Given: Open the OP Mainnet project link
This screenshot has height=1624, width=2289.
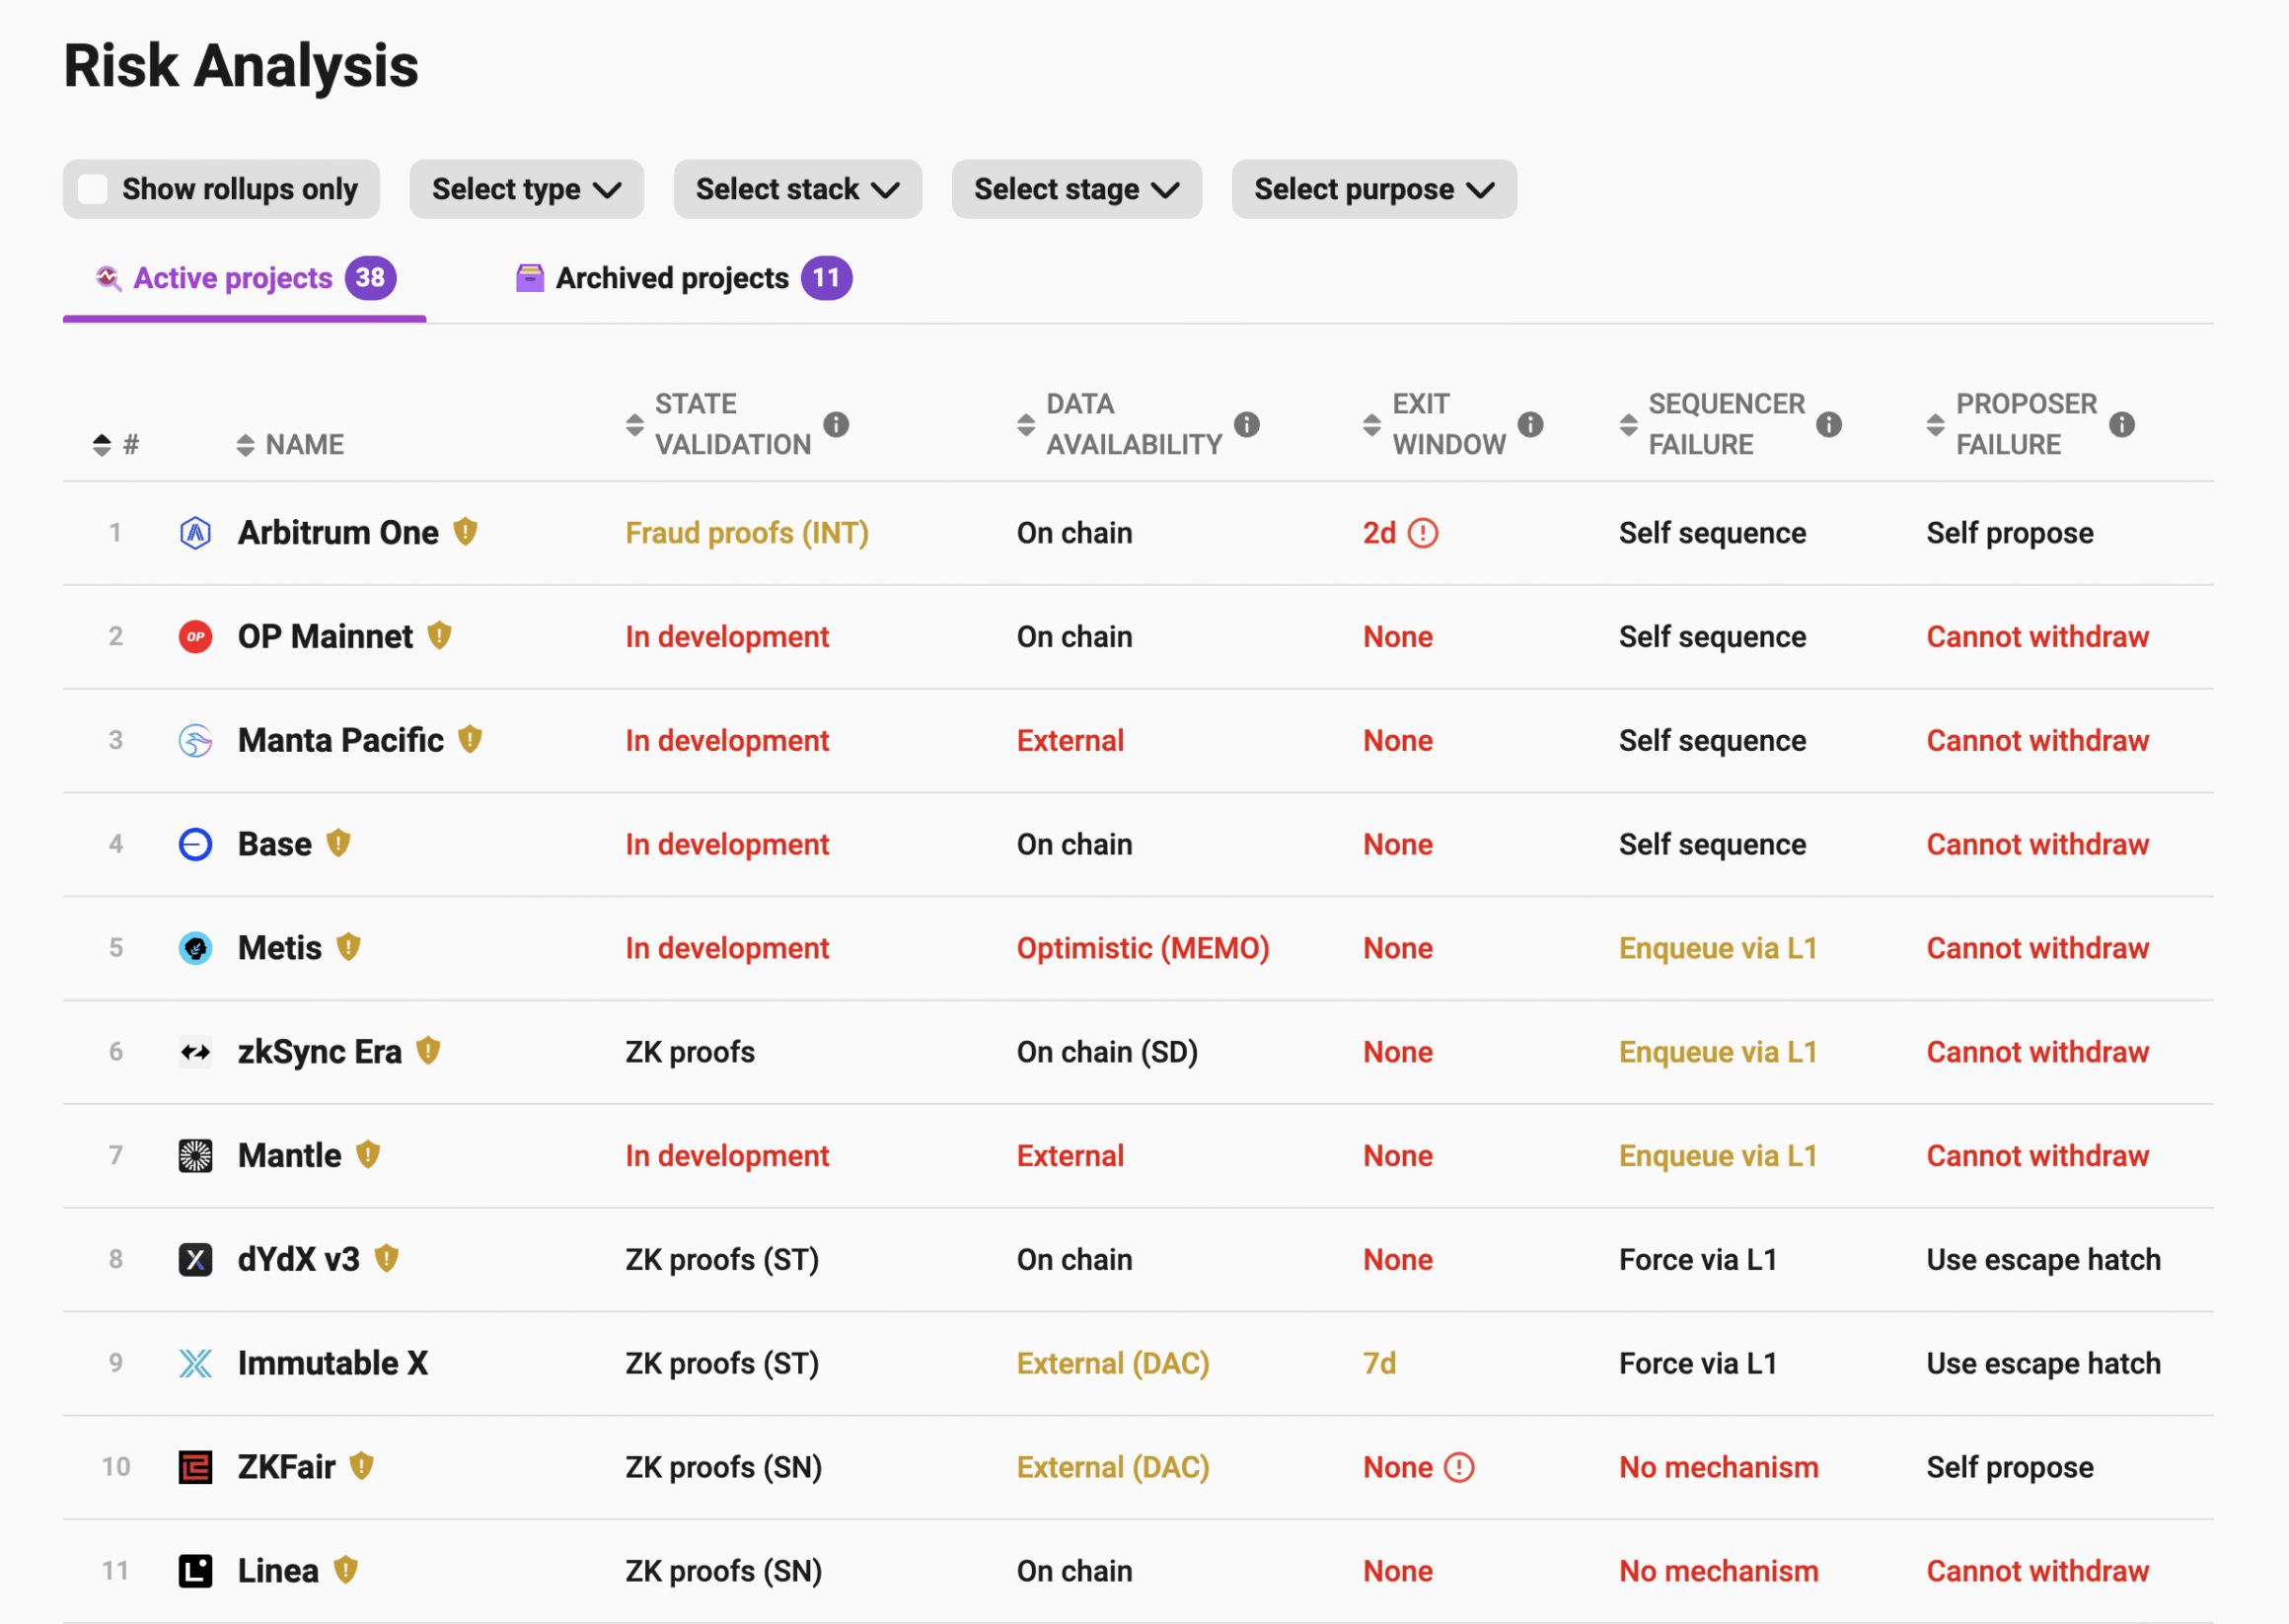Looking at the screenshot, I should pyautogui.click(x=324, y=637).
